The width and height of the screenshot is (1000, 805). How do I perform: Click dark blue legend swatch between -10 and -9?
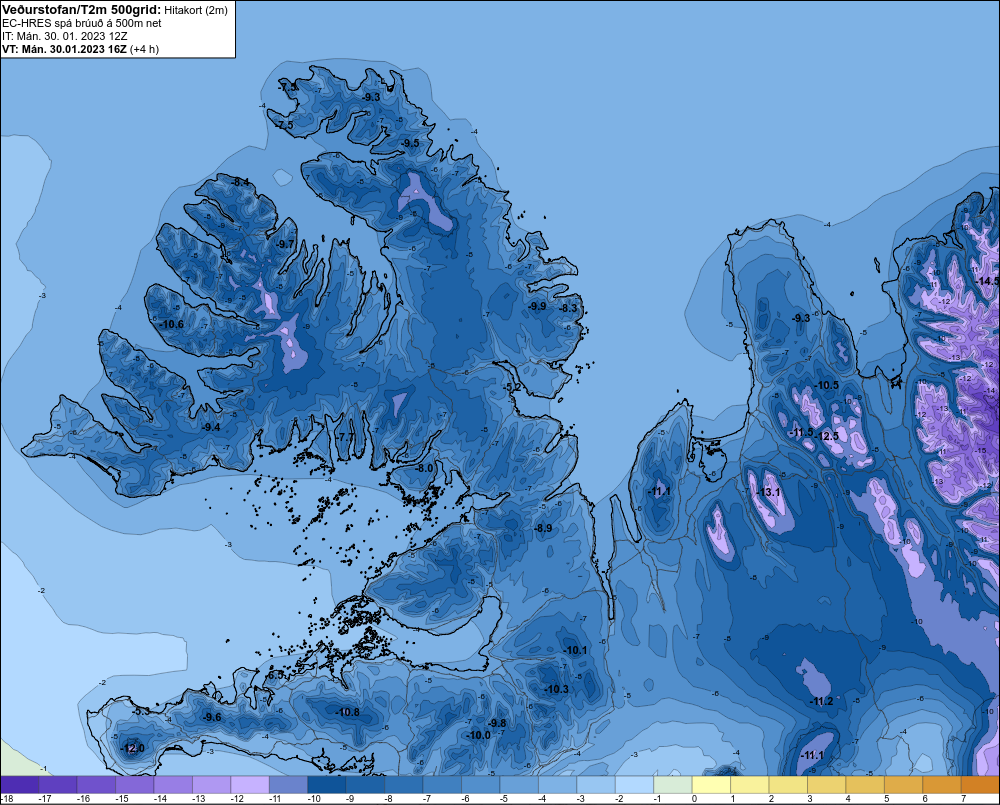point(327,784)
